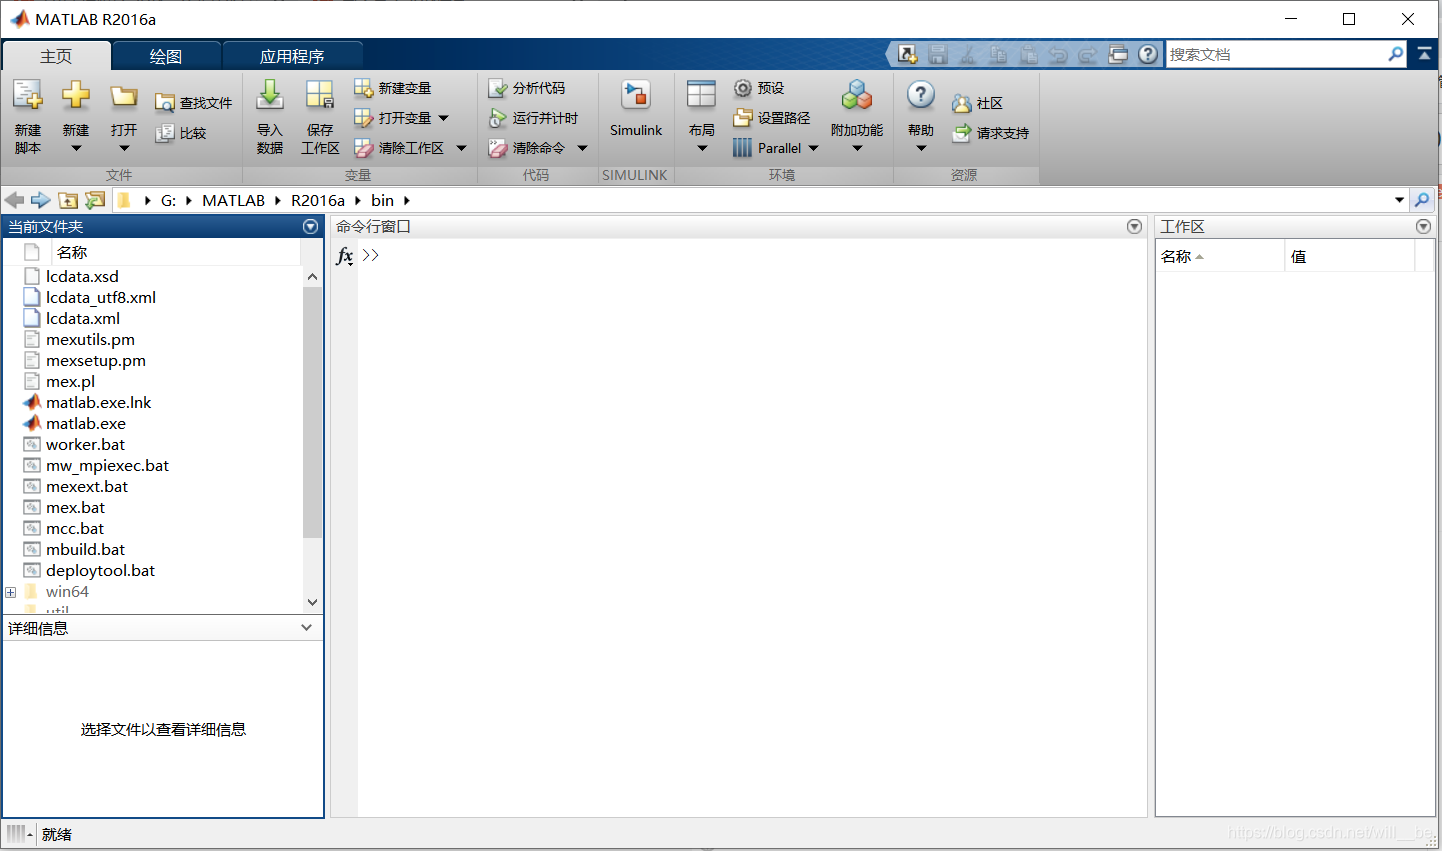This screenshot has height=851, width=1442.
Task: Select the file matlab.exe.lnk
Action: (x=98, y=403)
